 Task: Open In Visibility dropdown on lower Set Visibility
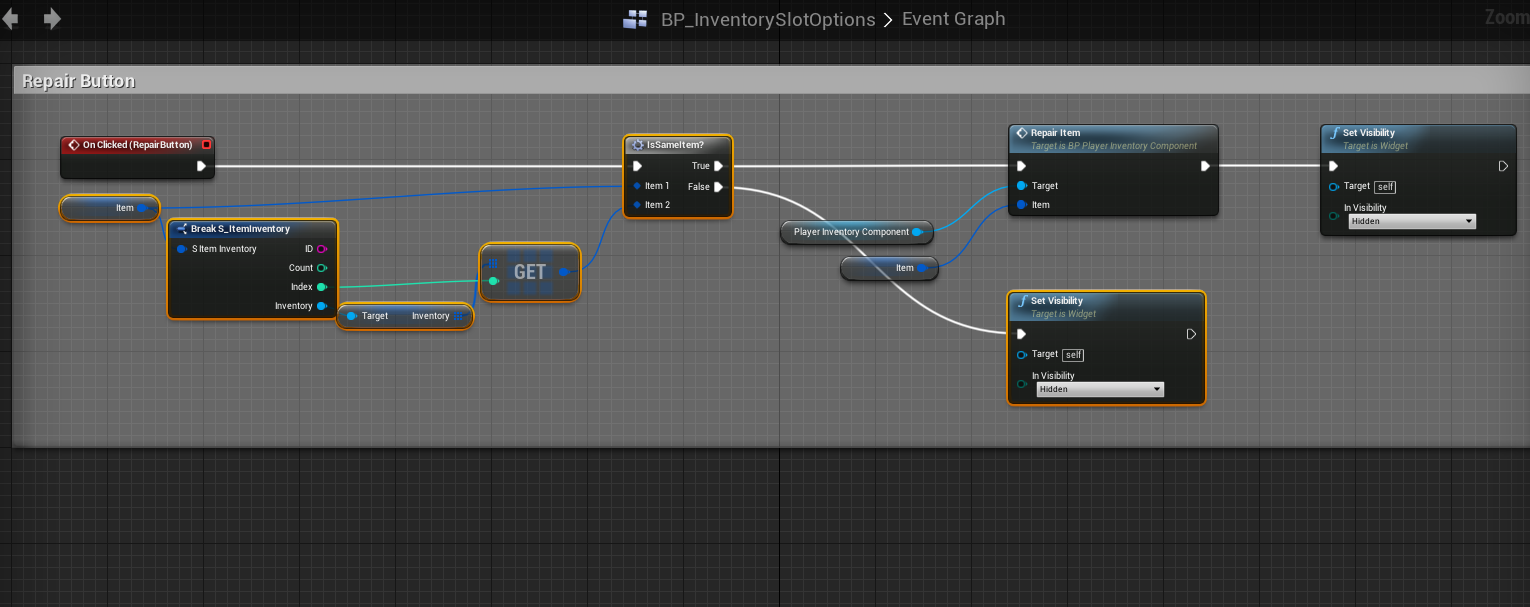1099,389
